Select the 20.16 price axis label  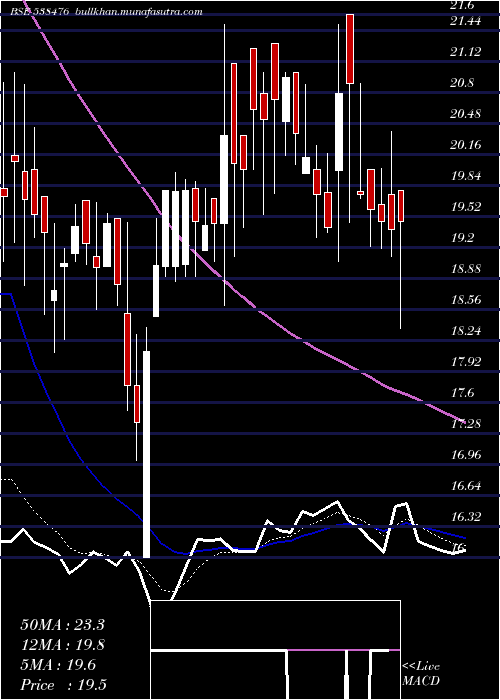(x=466, y=145)
